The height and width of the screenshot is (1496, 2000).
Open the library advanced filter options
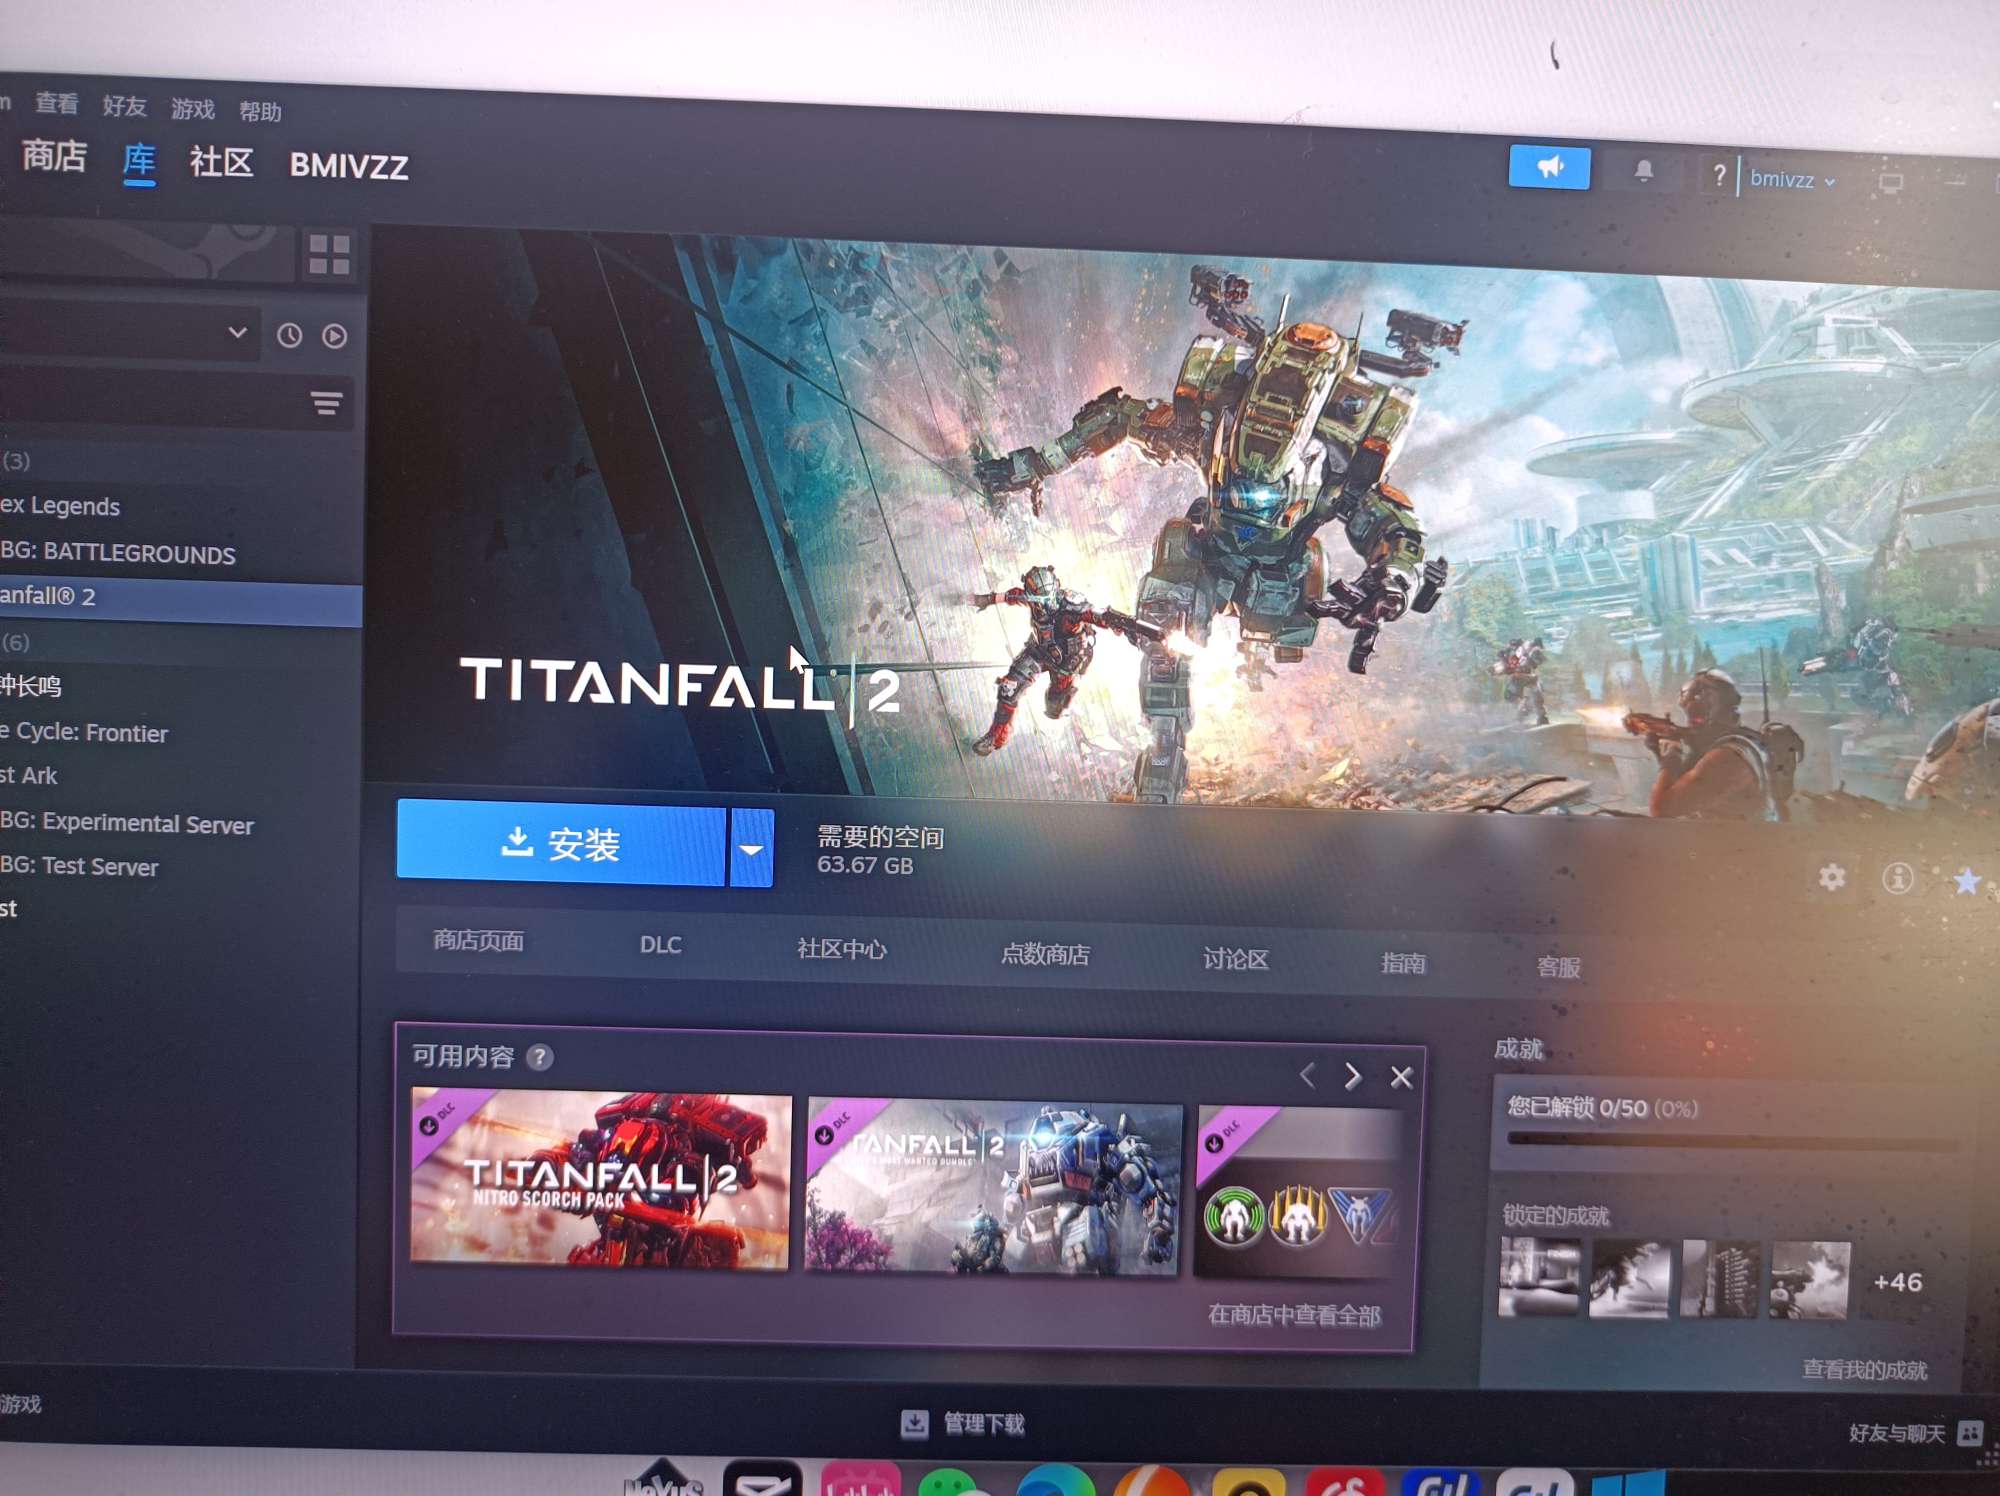(x=326, y=403)
